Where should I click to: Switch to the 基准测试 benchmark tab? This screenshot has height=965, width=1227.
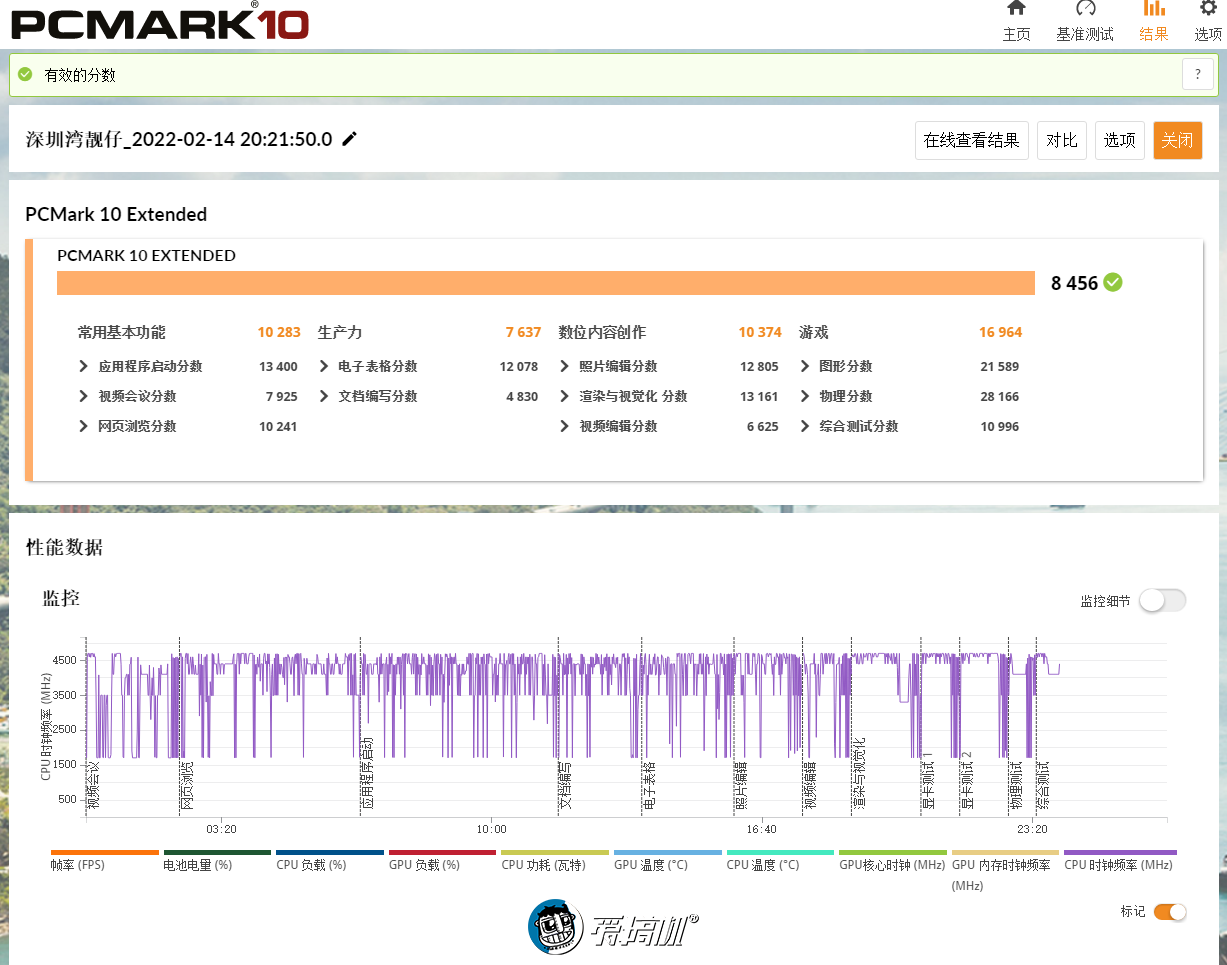[1085, 22]
